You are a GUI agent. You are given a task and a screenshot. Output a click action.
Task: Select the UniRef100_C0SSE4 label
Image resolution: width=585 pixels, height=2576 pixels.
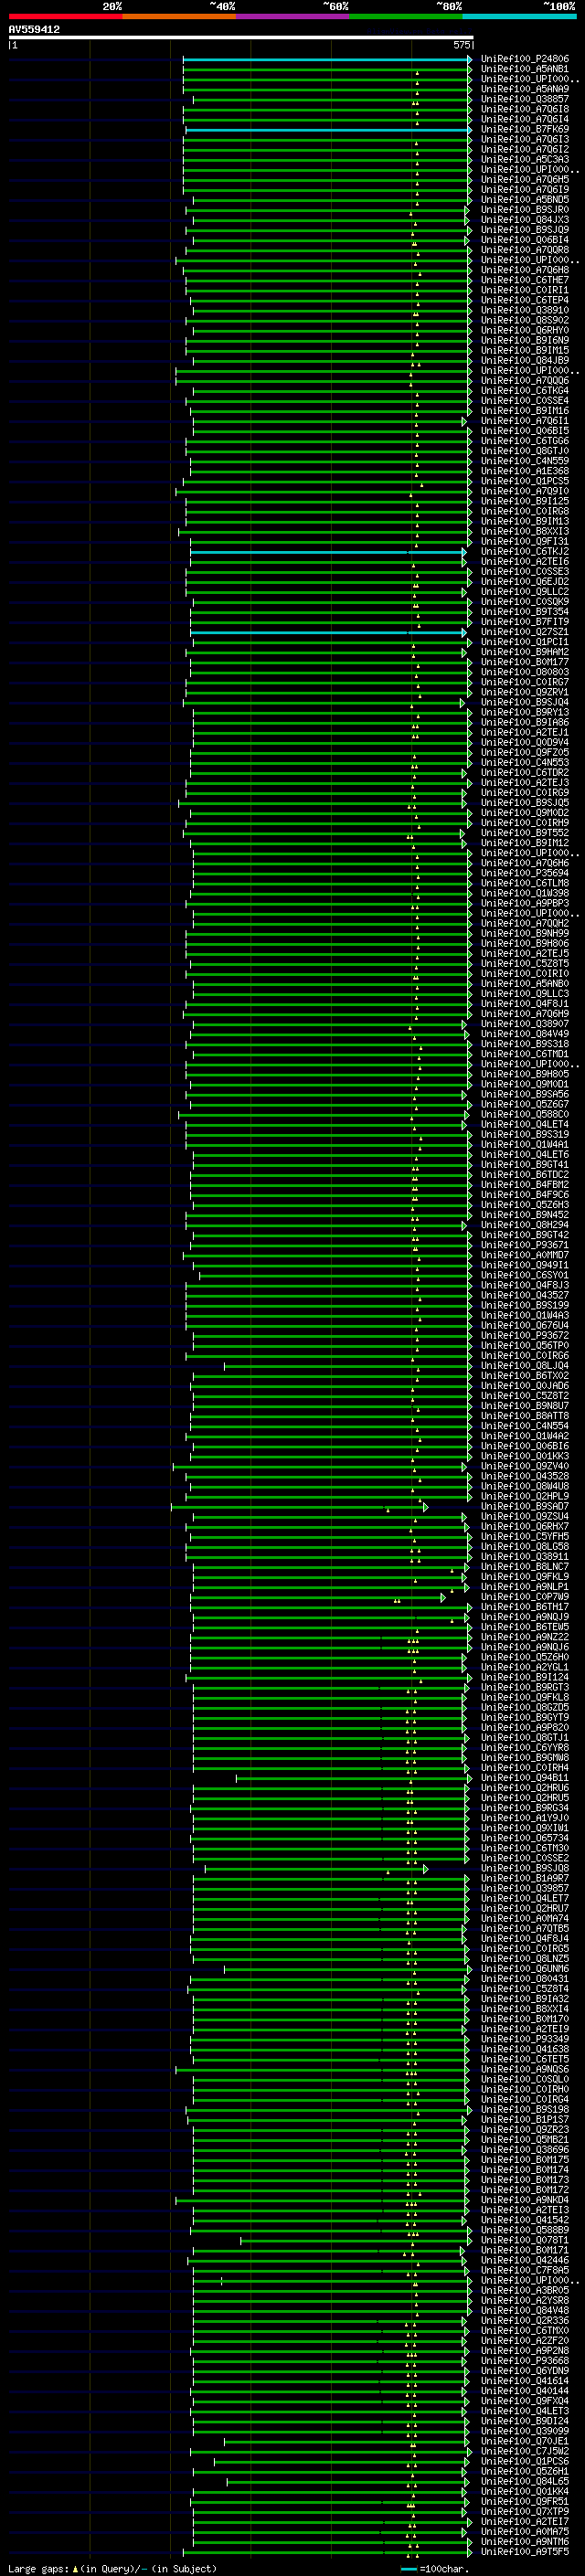[x=525, y=401]
